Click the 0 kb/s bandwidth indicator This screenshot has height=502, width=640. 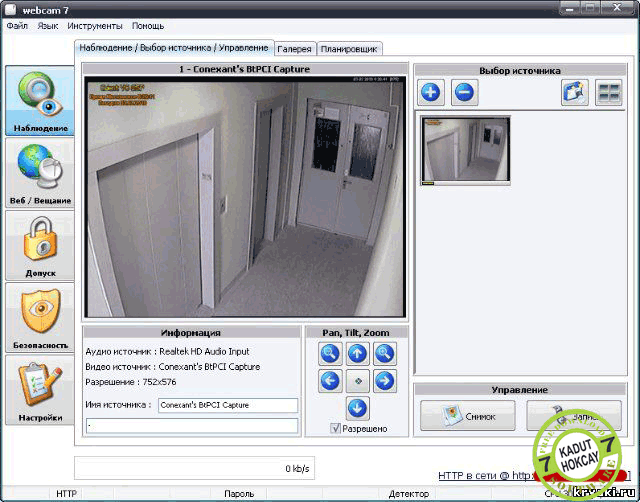pos(194,468)
